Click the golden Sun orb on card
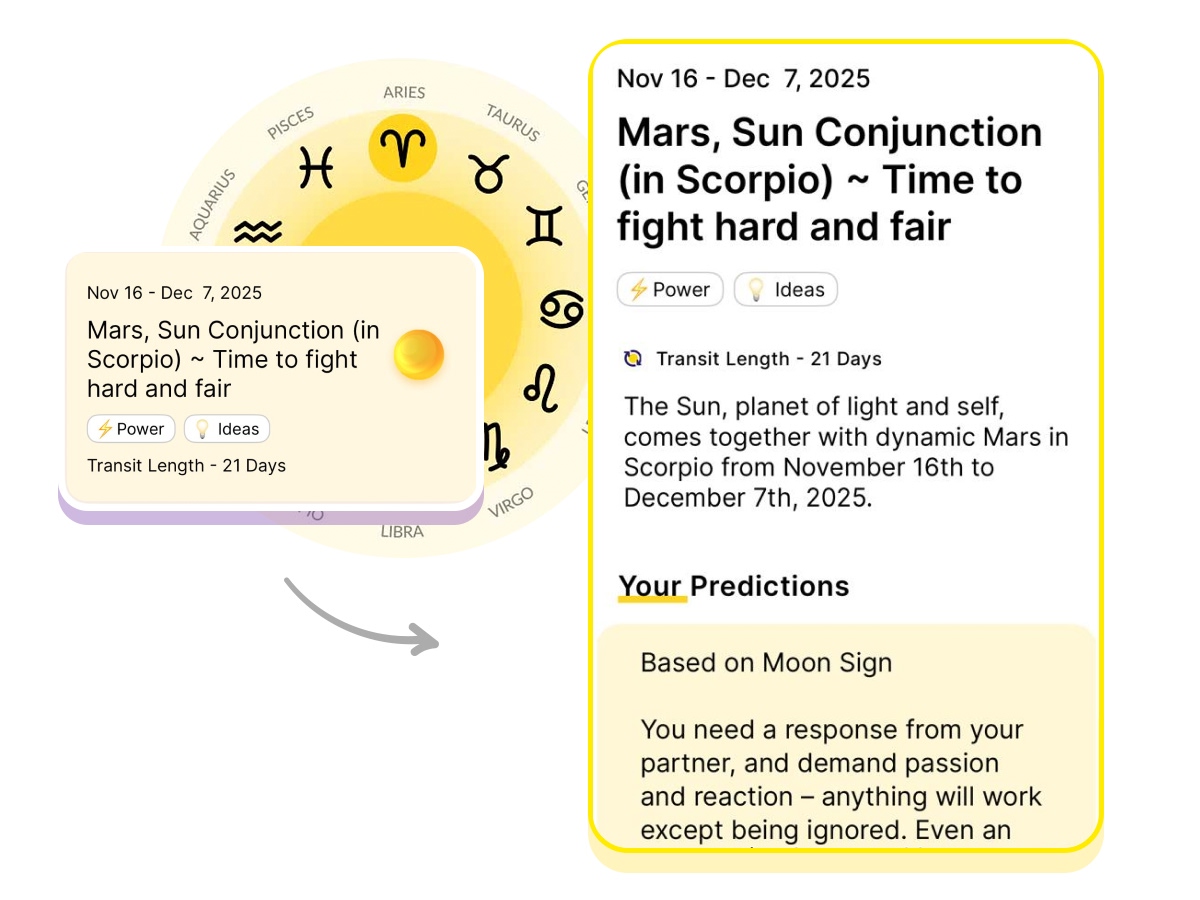The width and height of the screenshot is (1200, 900). [x=418, y=354]
